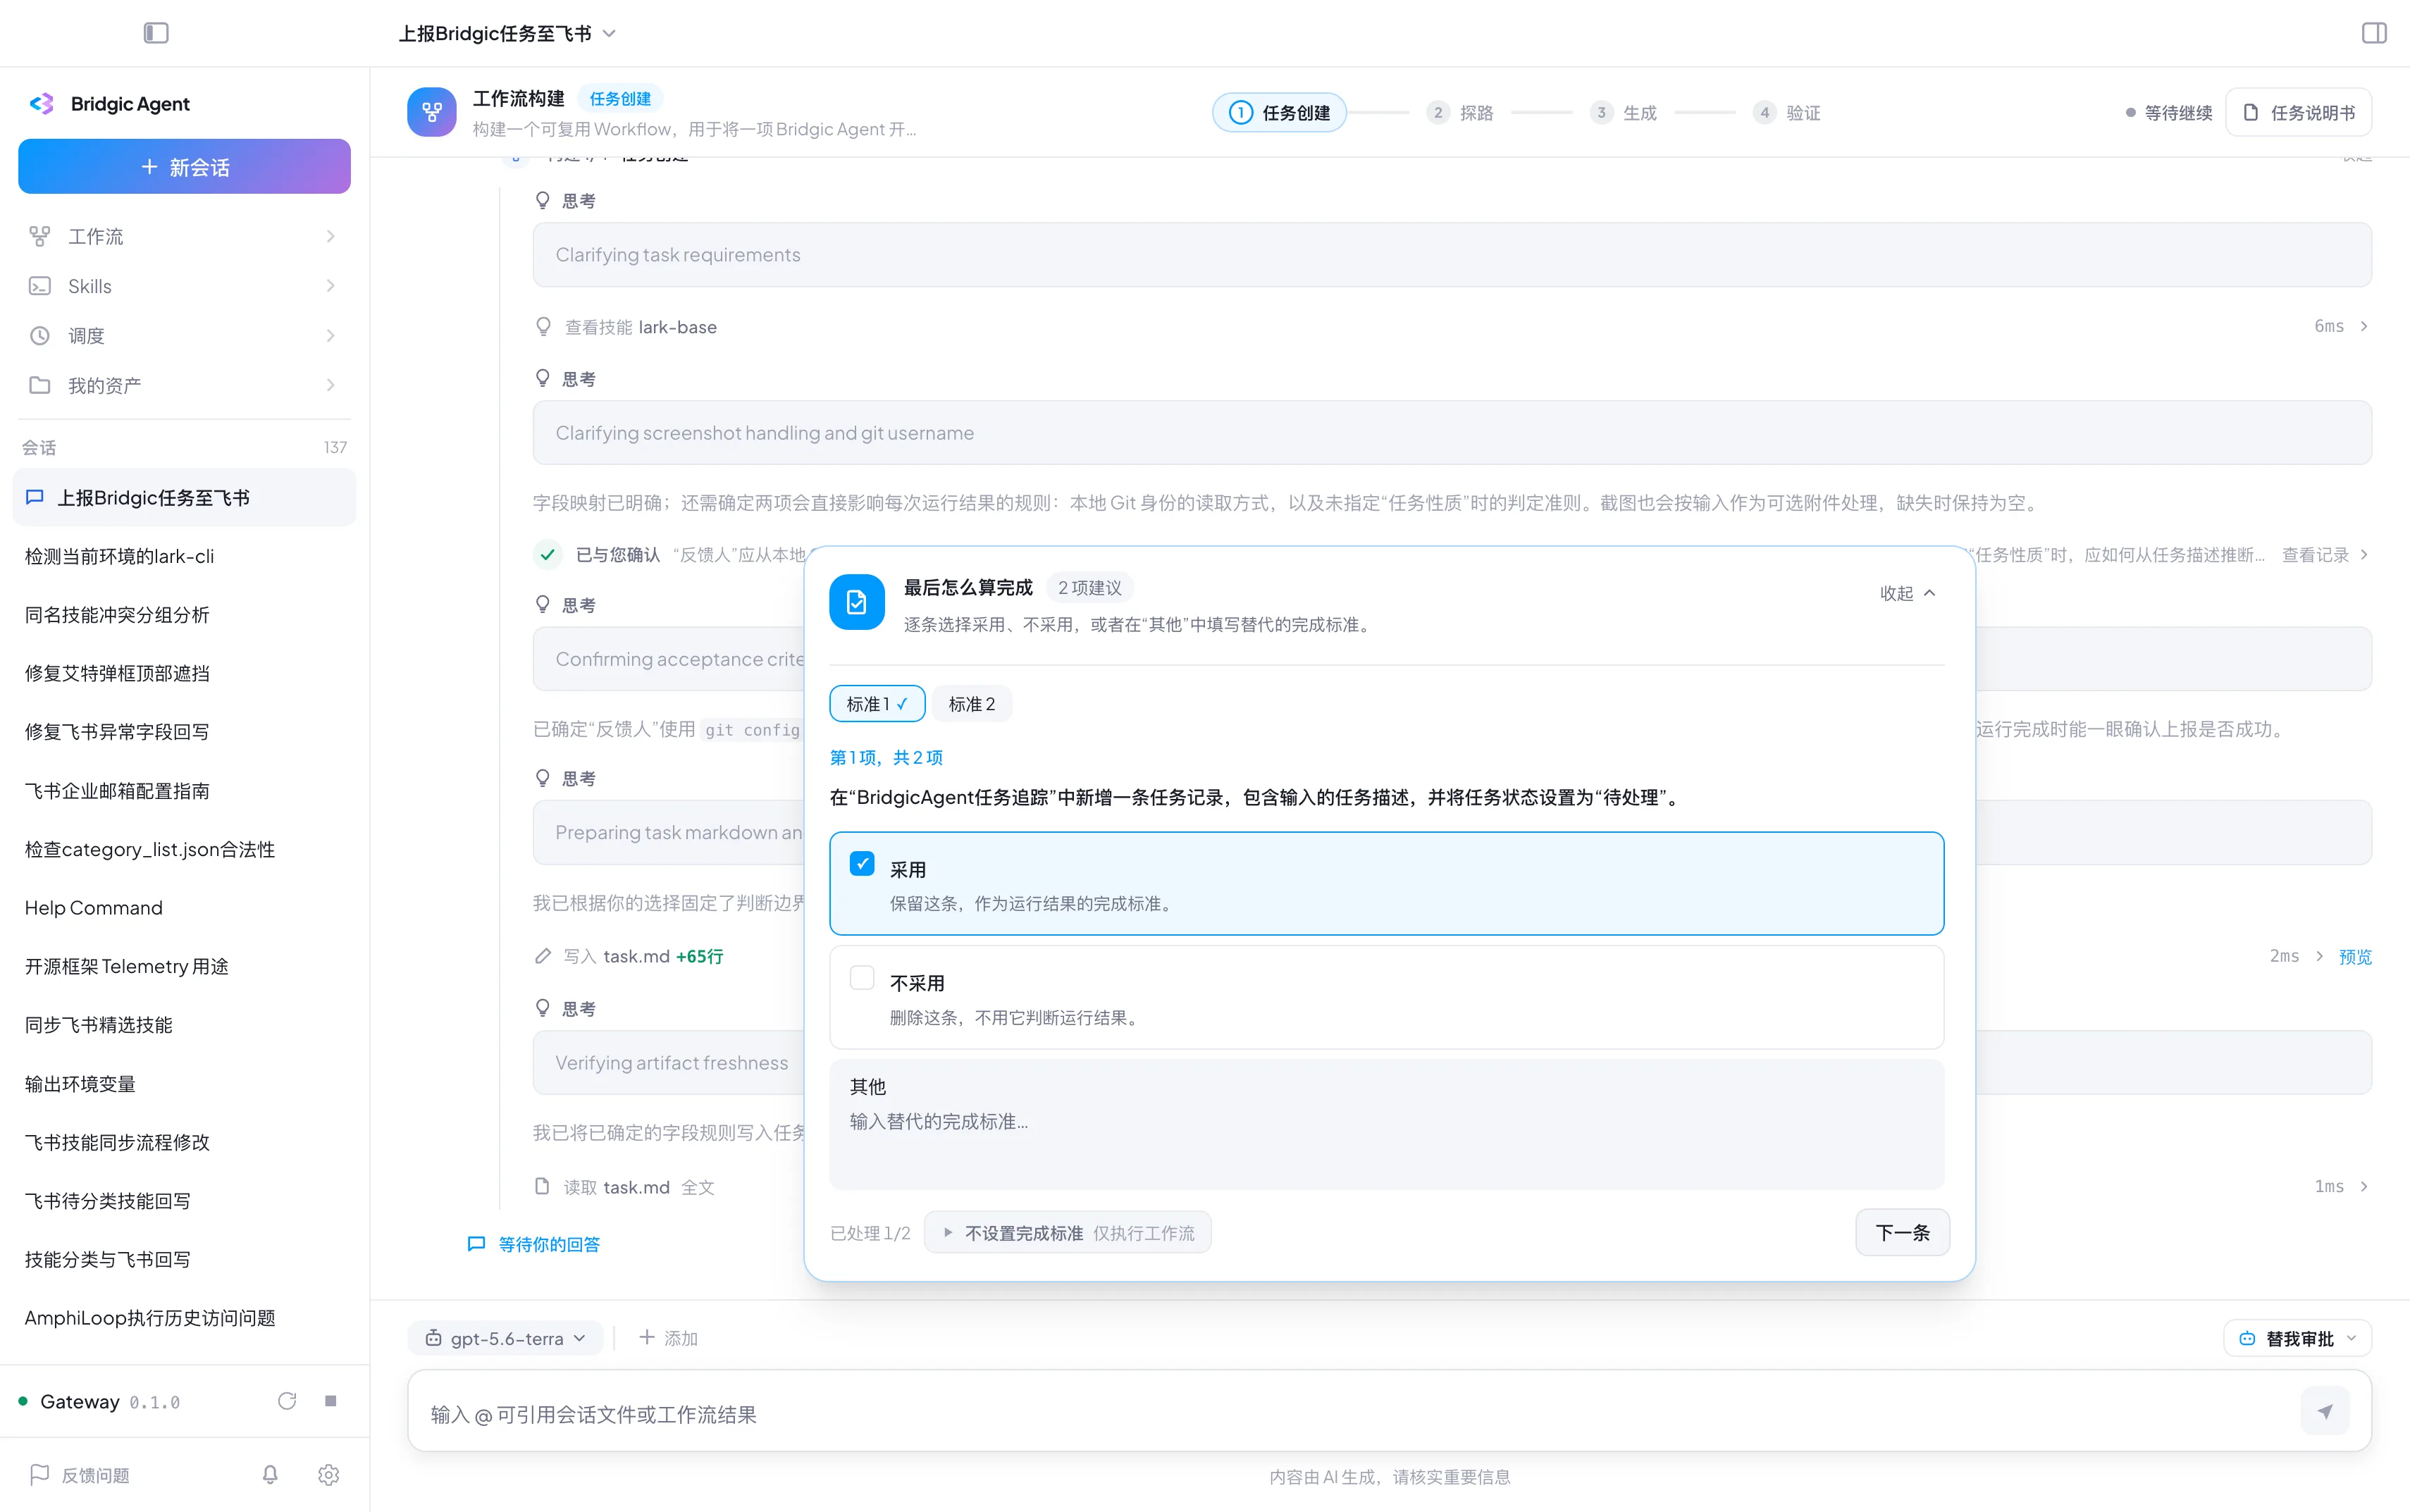This screenshot has height=1512, width=2410.
Task: Open settings gear icon
Action: click(328, 1475)
